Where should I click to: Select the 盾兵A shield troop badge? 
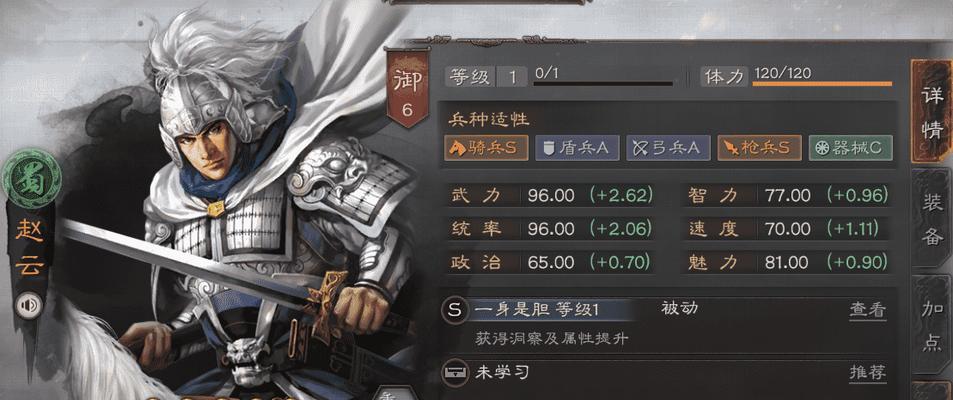coord(577,148)
